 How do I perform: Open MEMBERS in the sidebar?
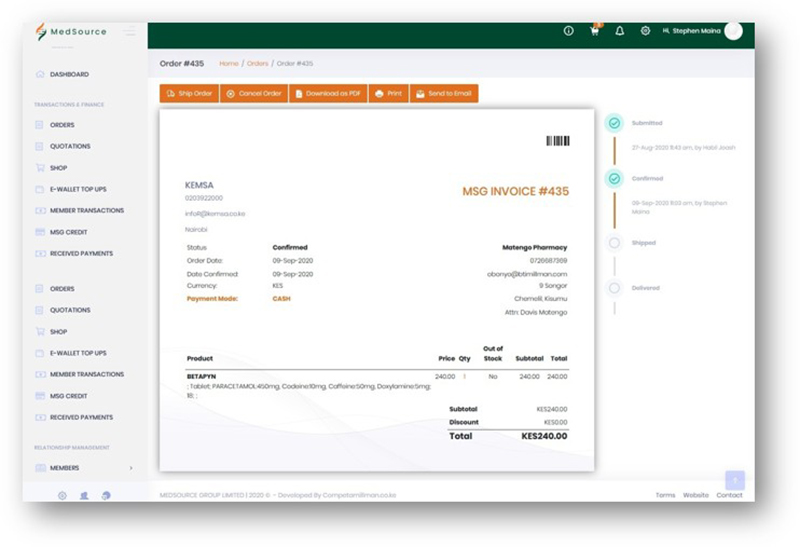click(64, 468)
